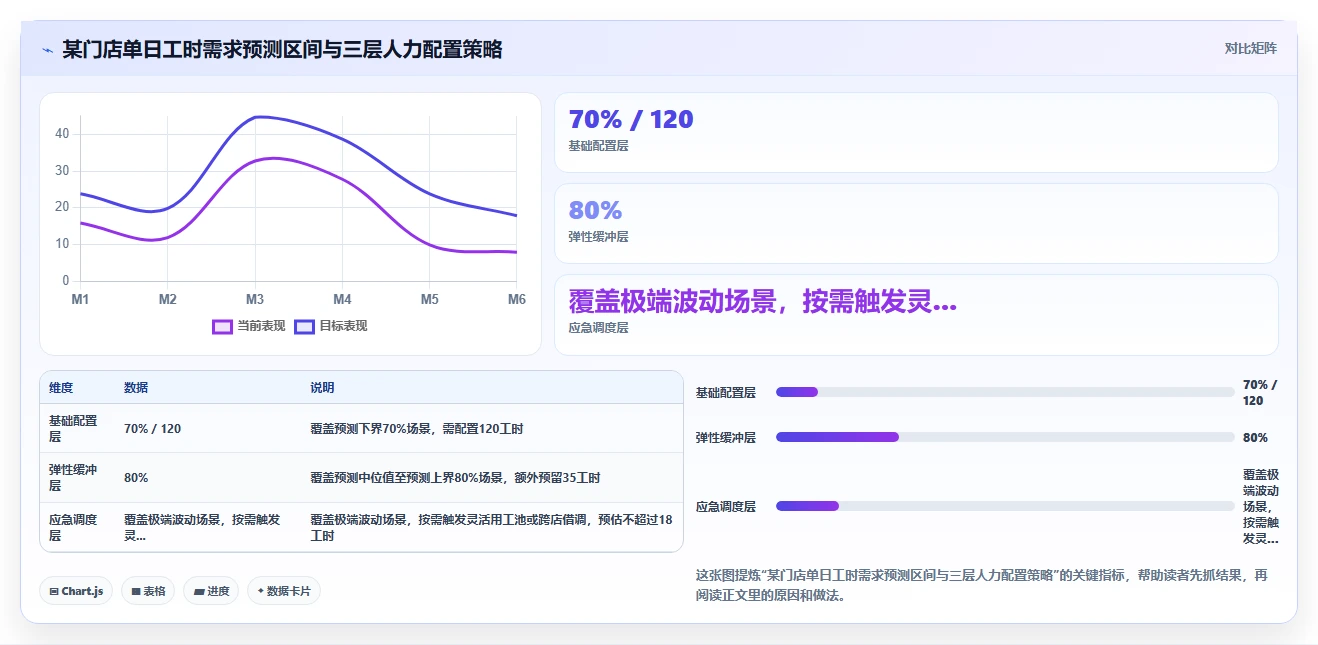Click the M2 x-axis label

pos(167,299)
